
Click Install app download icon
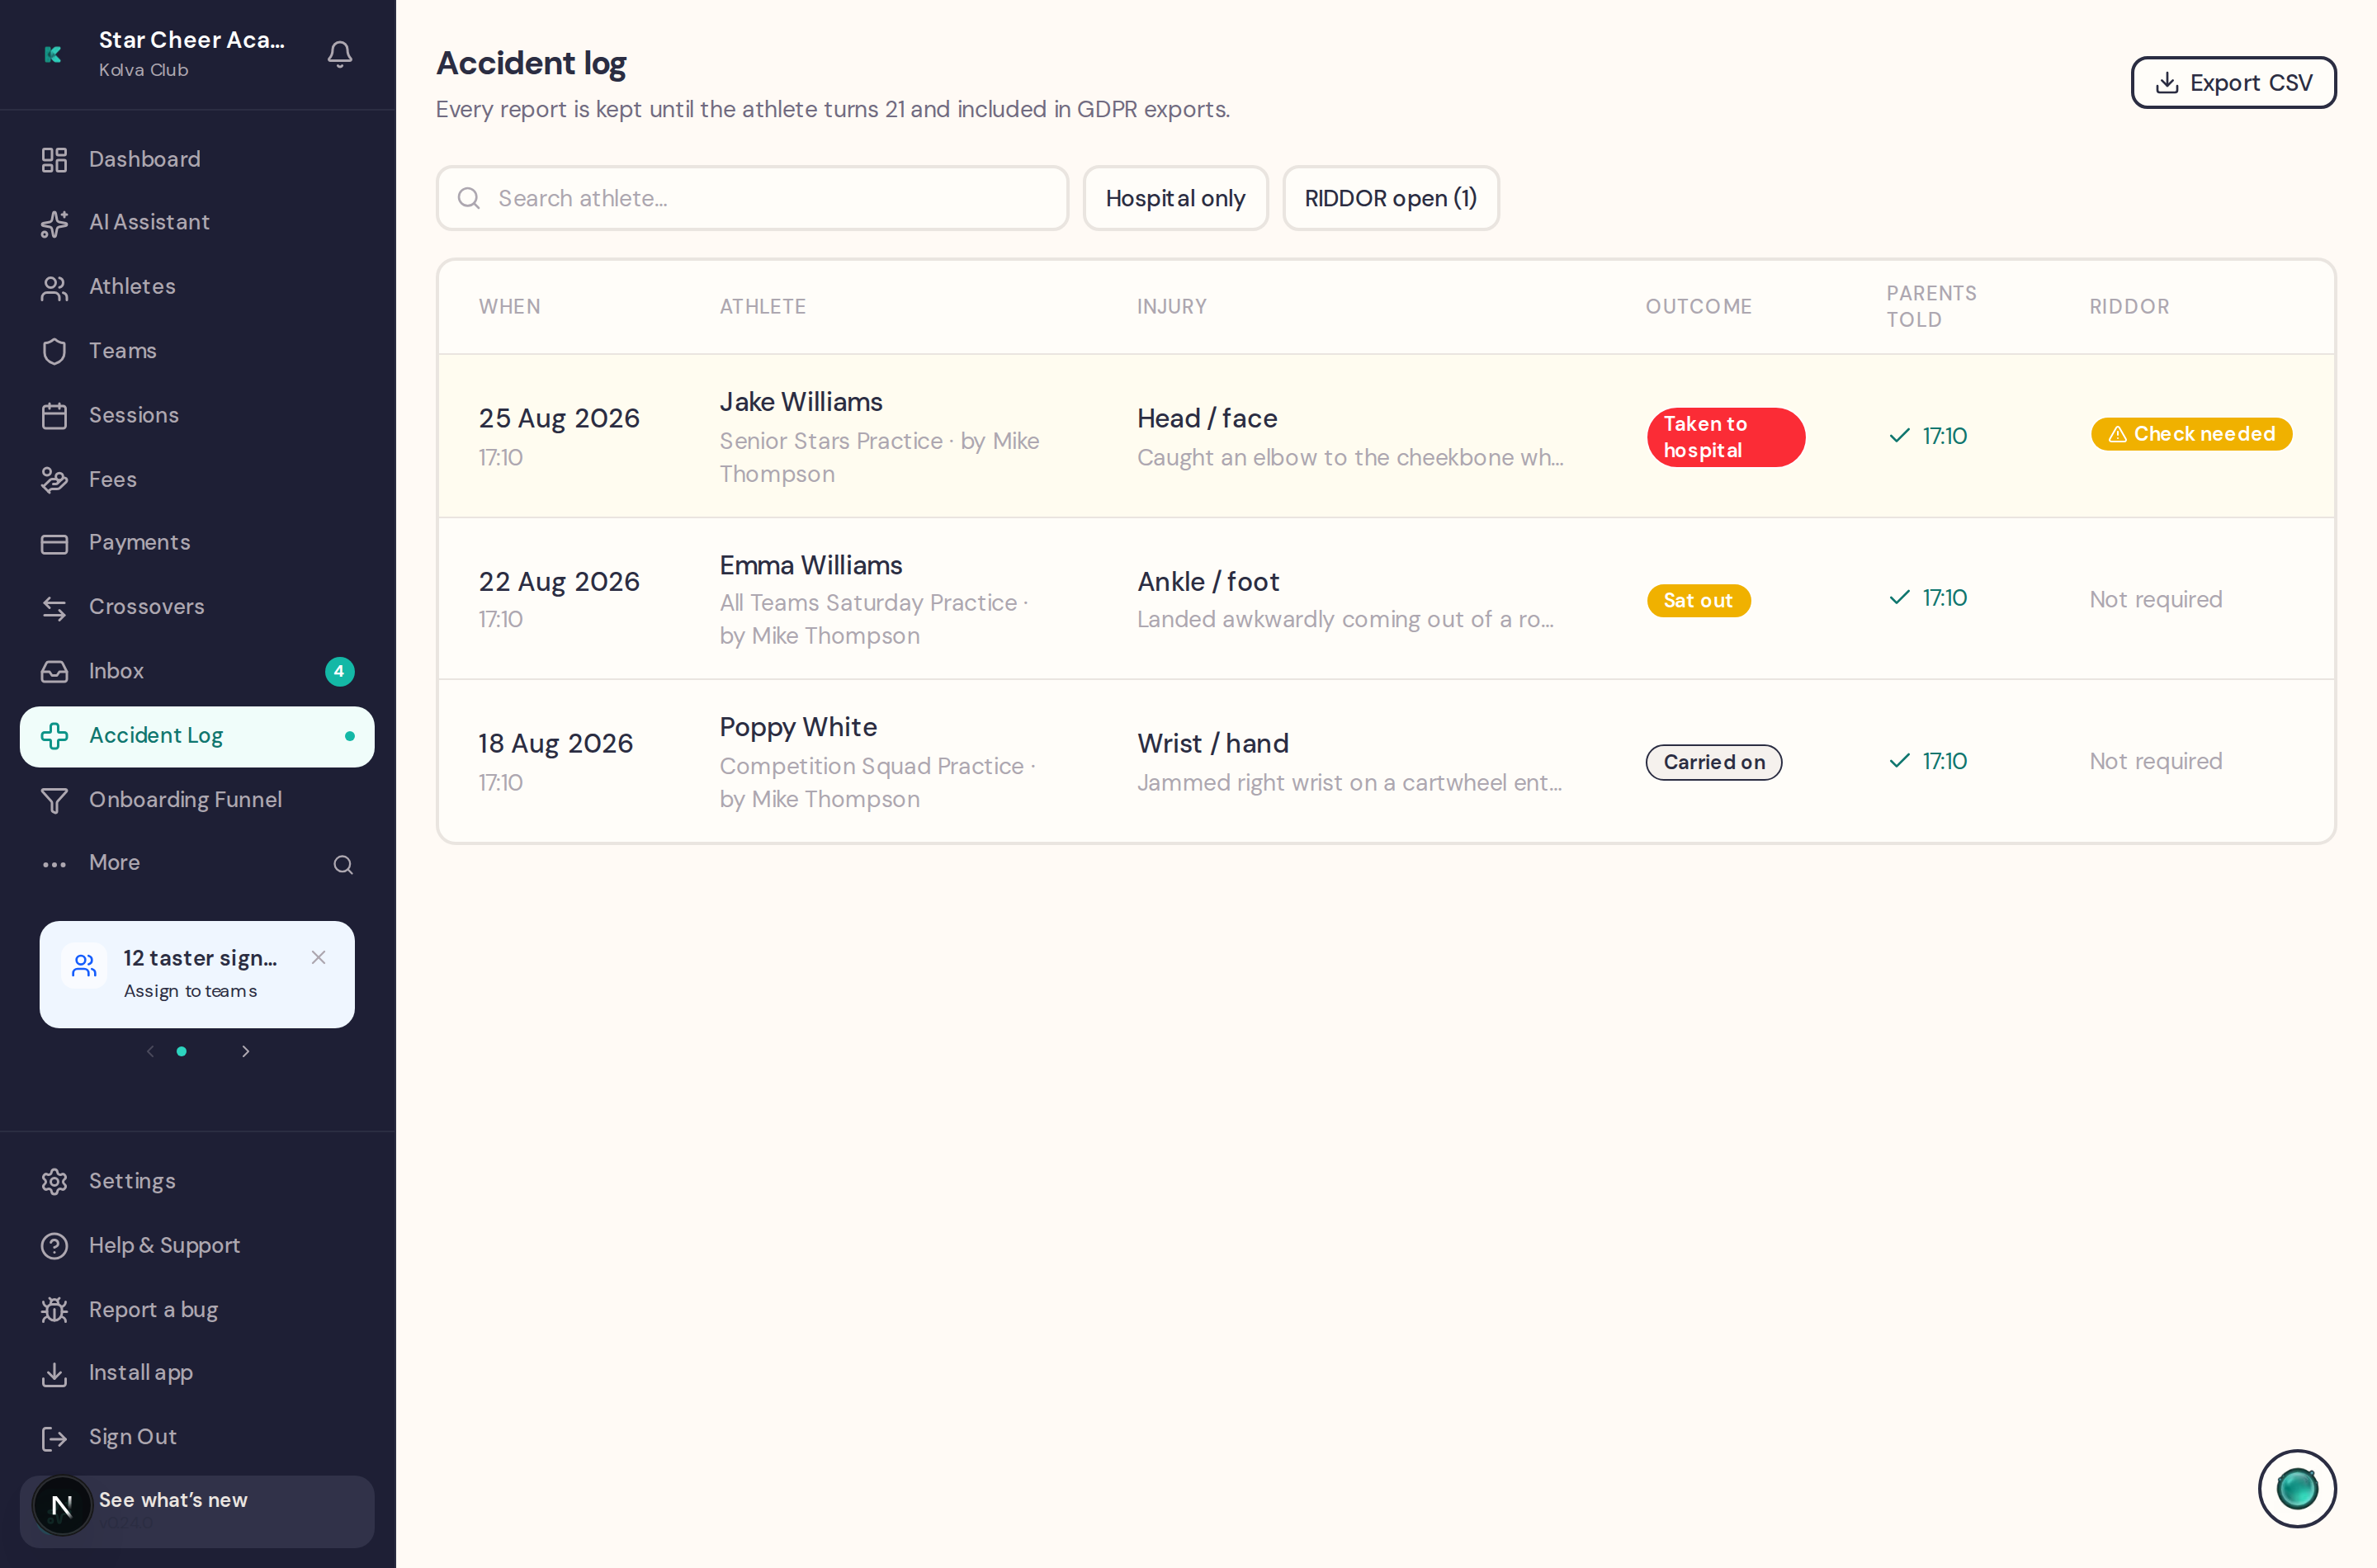pos(54,1373)
